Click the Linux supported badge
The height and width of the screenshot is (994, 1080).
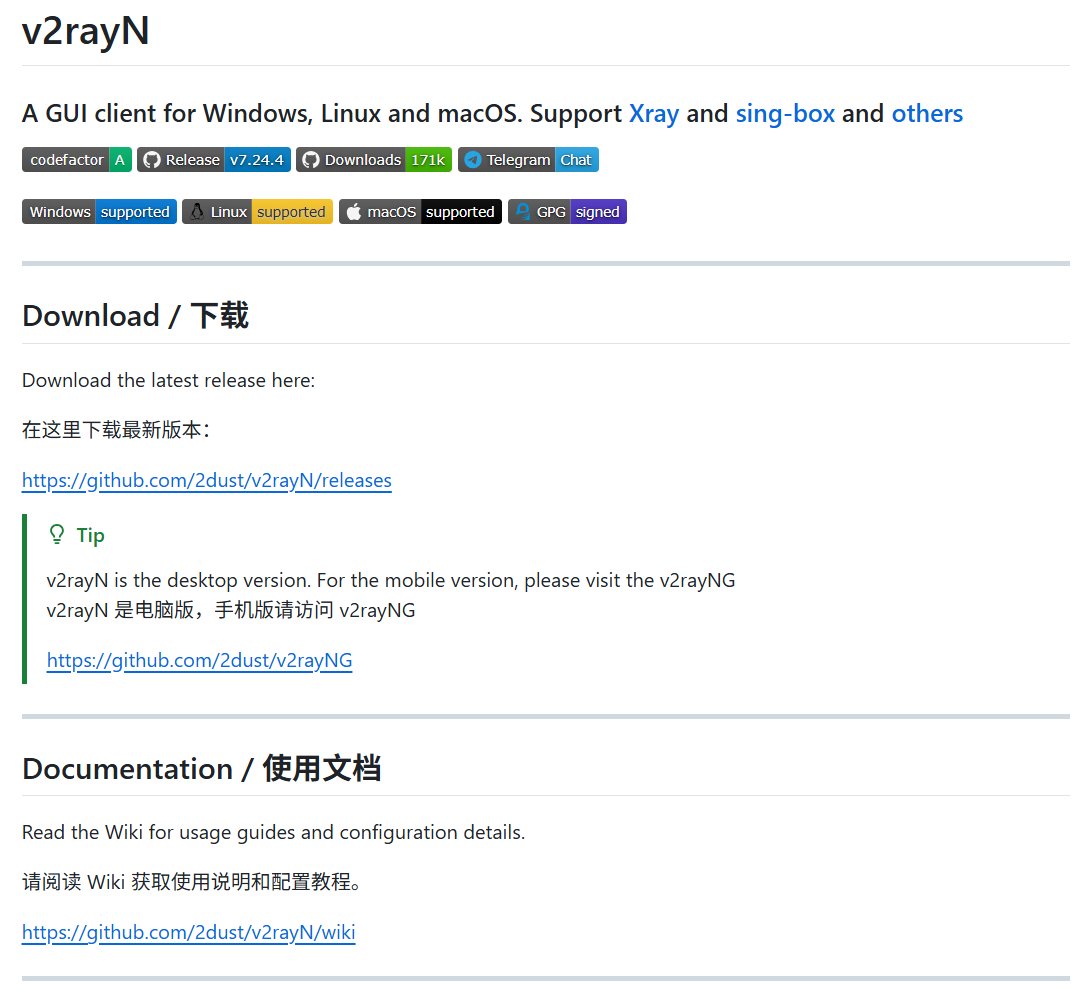pyautogui.click(x=258, y=211)
